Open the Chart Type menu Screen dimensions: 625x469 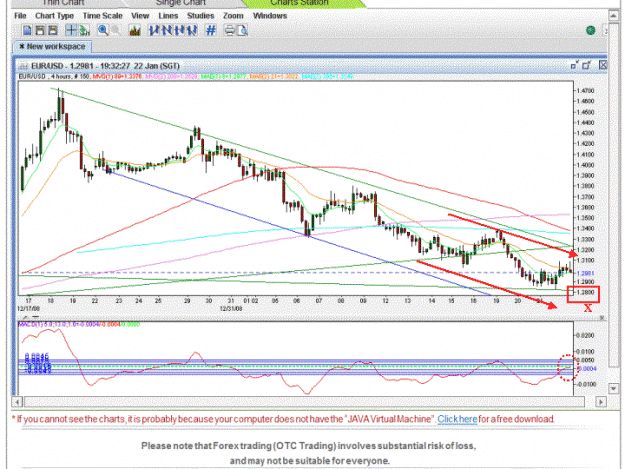pos(55,16)
